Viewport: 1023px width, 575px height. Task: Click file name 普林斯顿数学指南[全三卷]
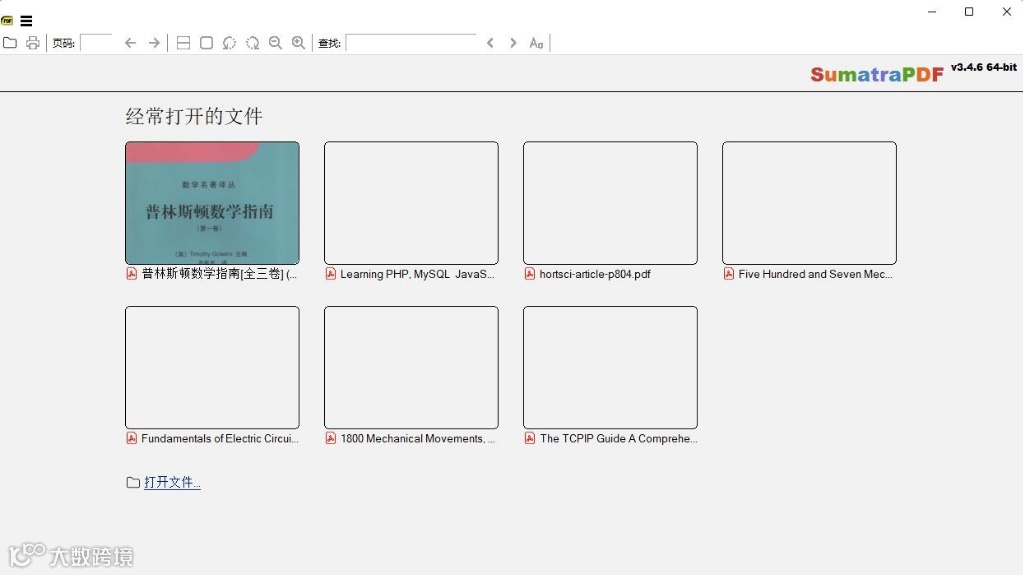point(219,274)
